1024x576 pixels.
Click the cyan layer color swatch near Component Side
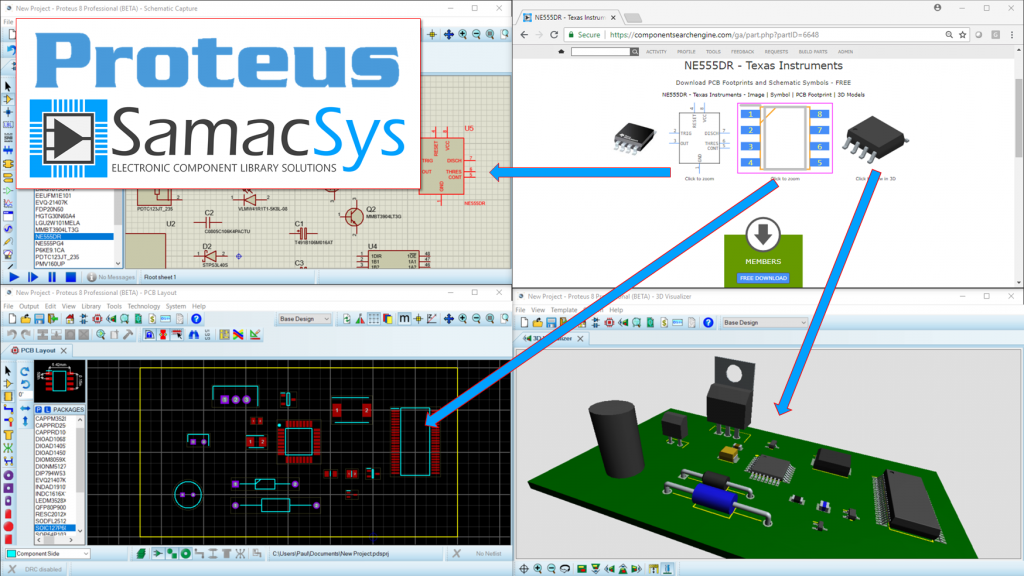(x=12, y=553)
